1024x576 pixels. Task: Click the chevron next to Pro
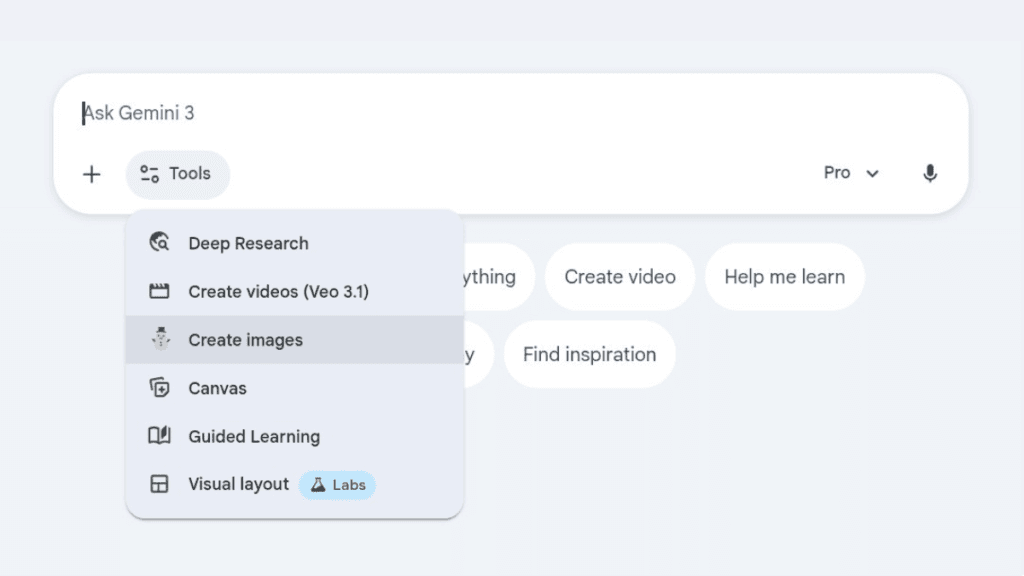point(872,174)
